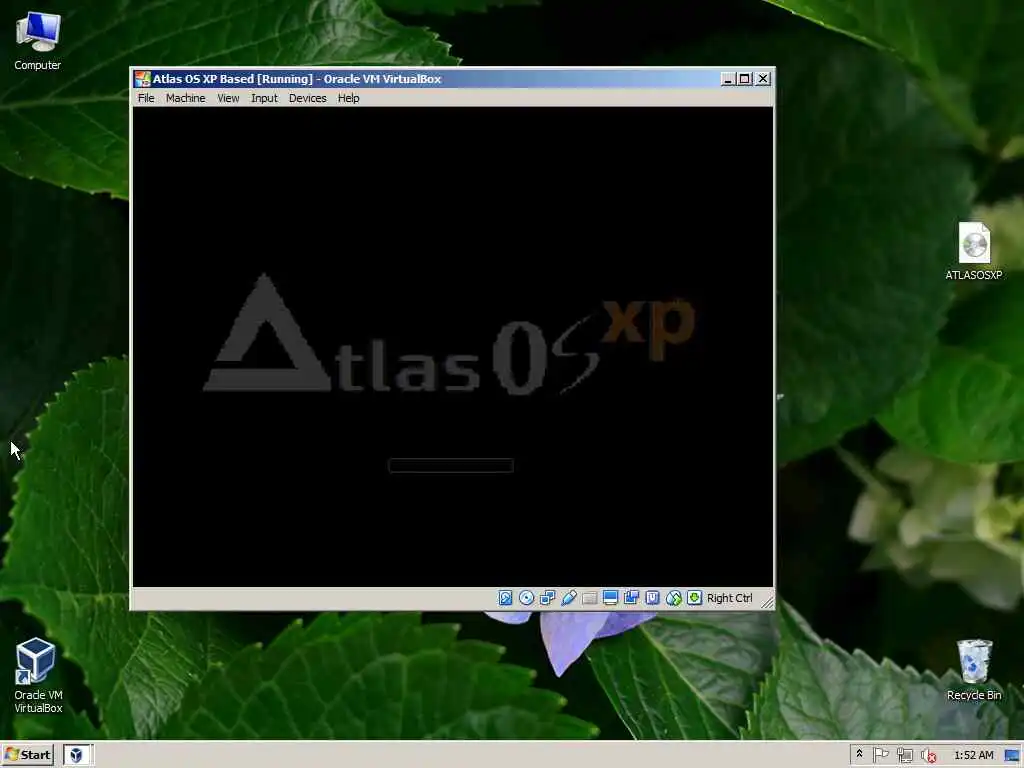
Task: Open the Input menu
Action: coord(264,98)
